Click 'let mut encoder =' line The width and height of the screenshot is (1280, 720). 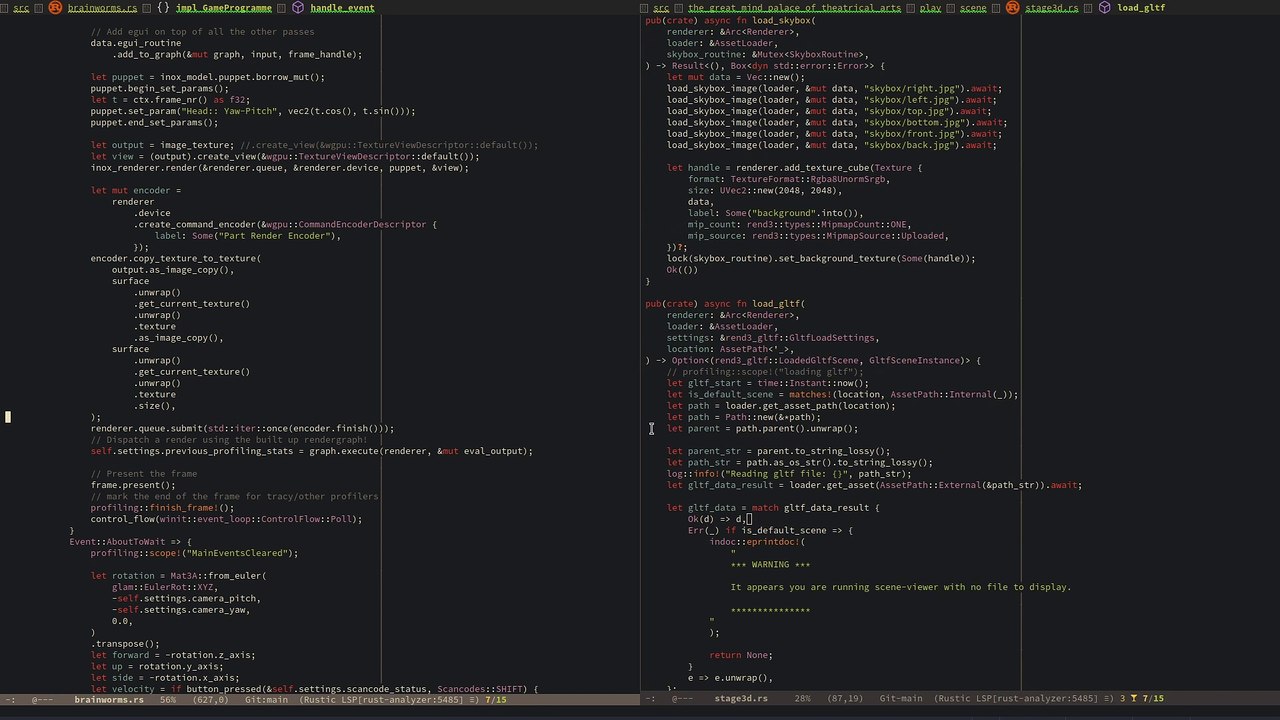(136, 190)
